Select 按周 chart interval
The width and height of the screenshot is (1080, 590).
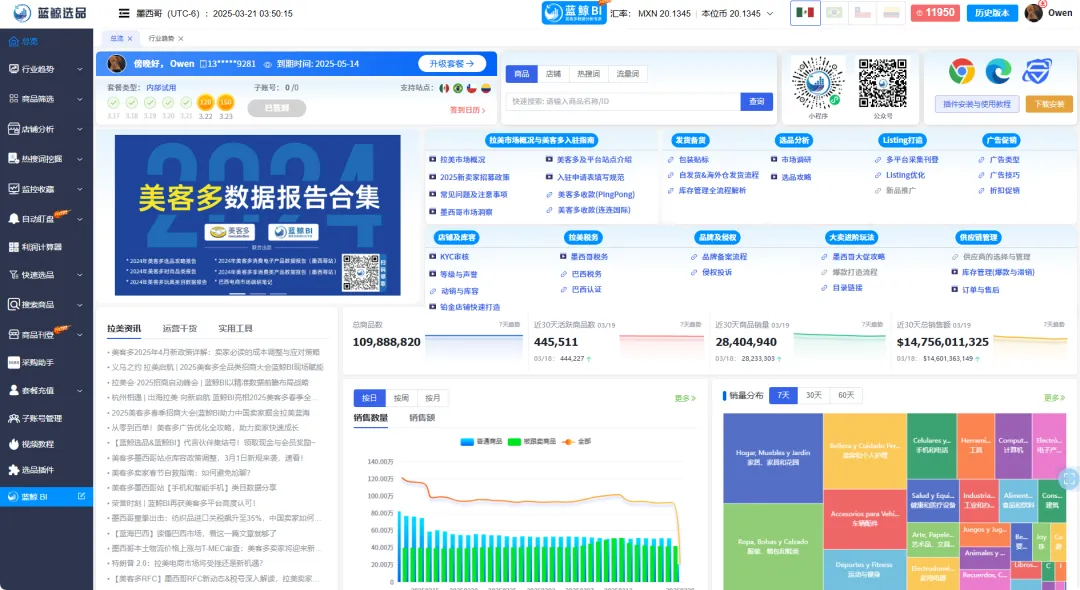click(x=401, y=398)
